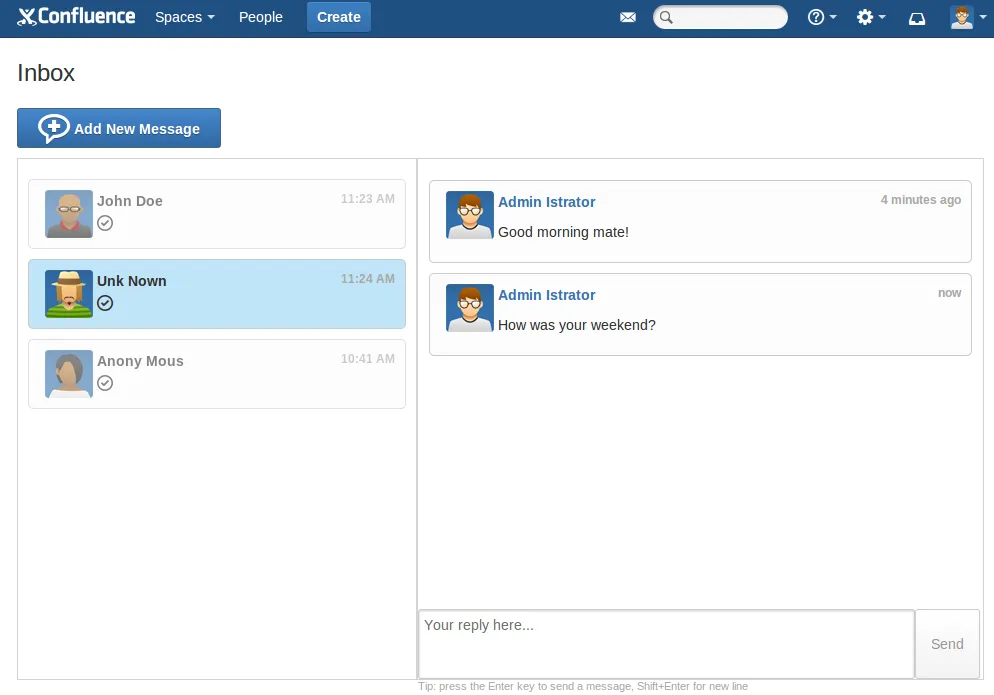
Task: Open the gear administration menu
Action: click(870, 17)
